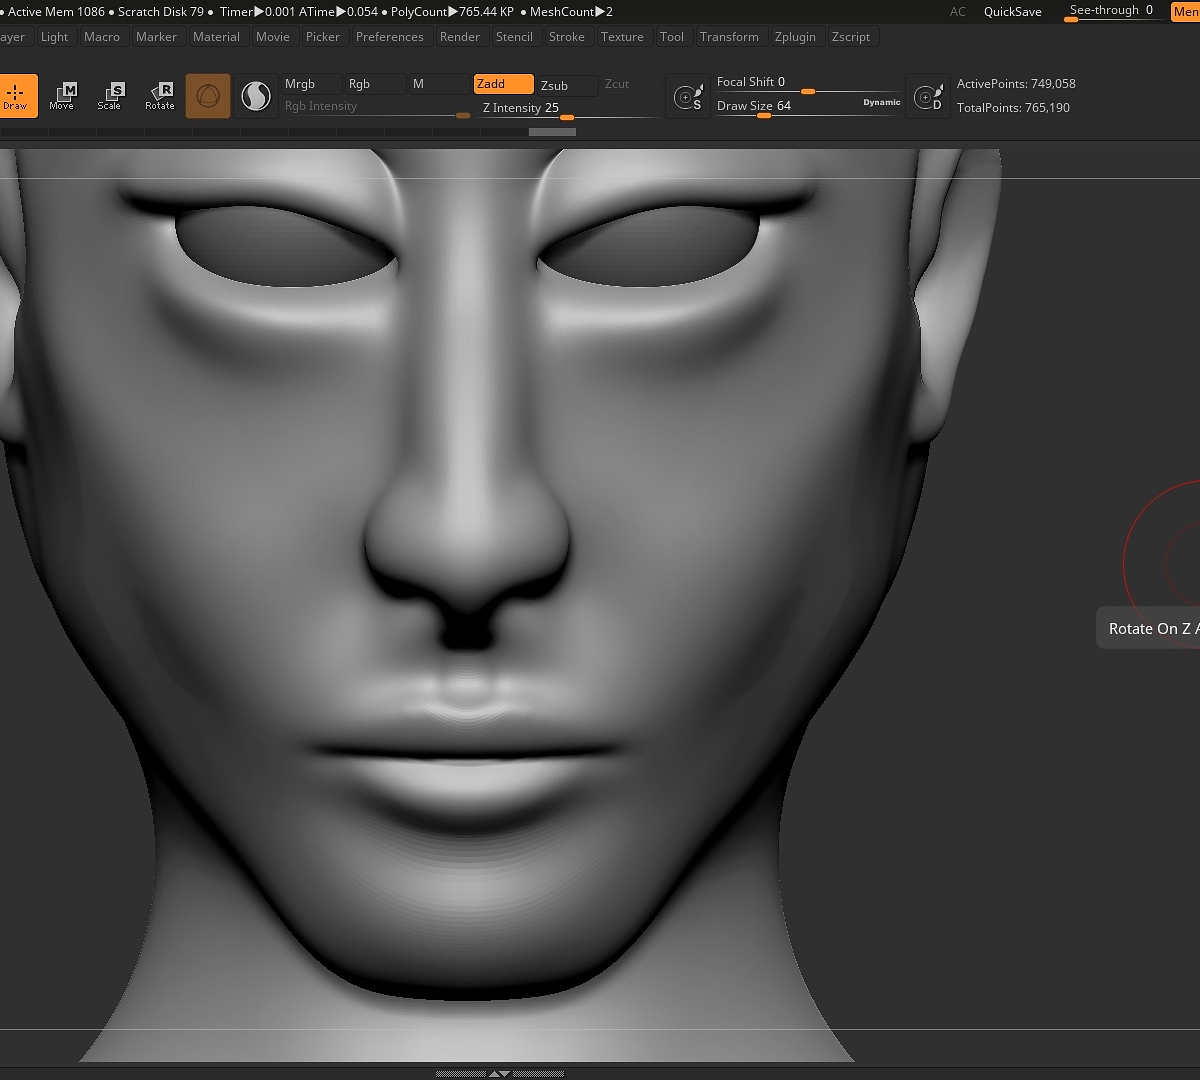This screenshot has height=1080, width=1200.
Task: Click the Rgb Intensity slider
Action: [x=377, y=107]
